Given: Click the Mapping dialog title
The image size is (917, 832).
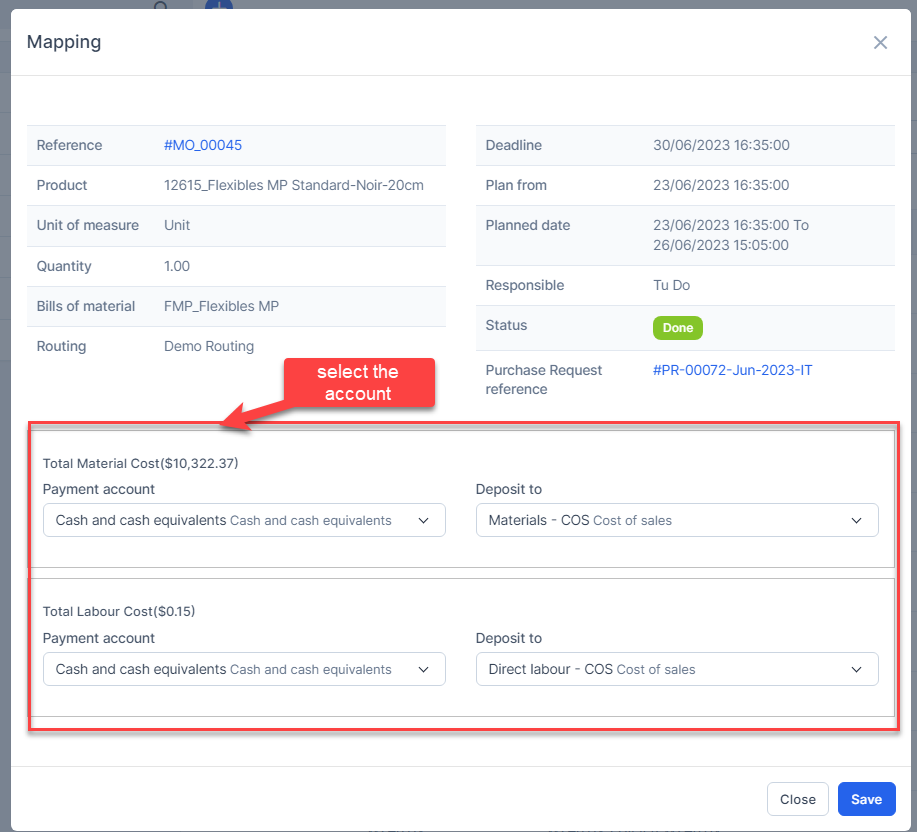Looking at the screenshot, I should (x=64, y=42).
